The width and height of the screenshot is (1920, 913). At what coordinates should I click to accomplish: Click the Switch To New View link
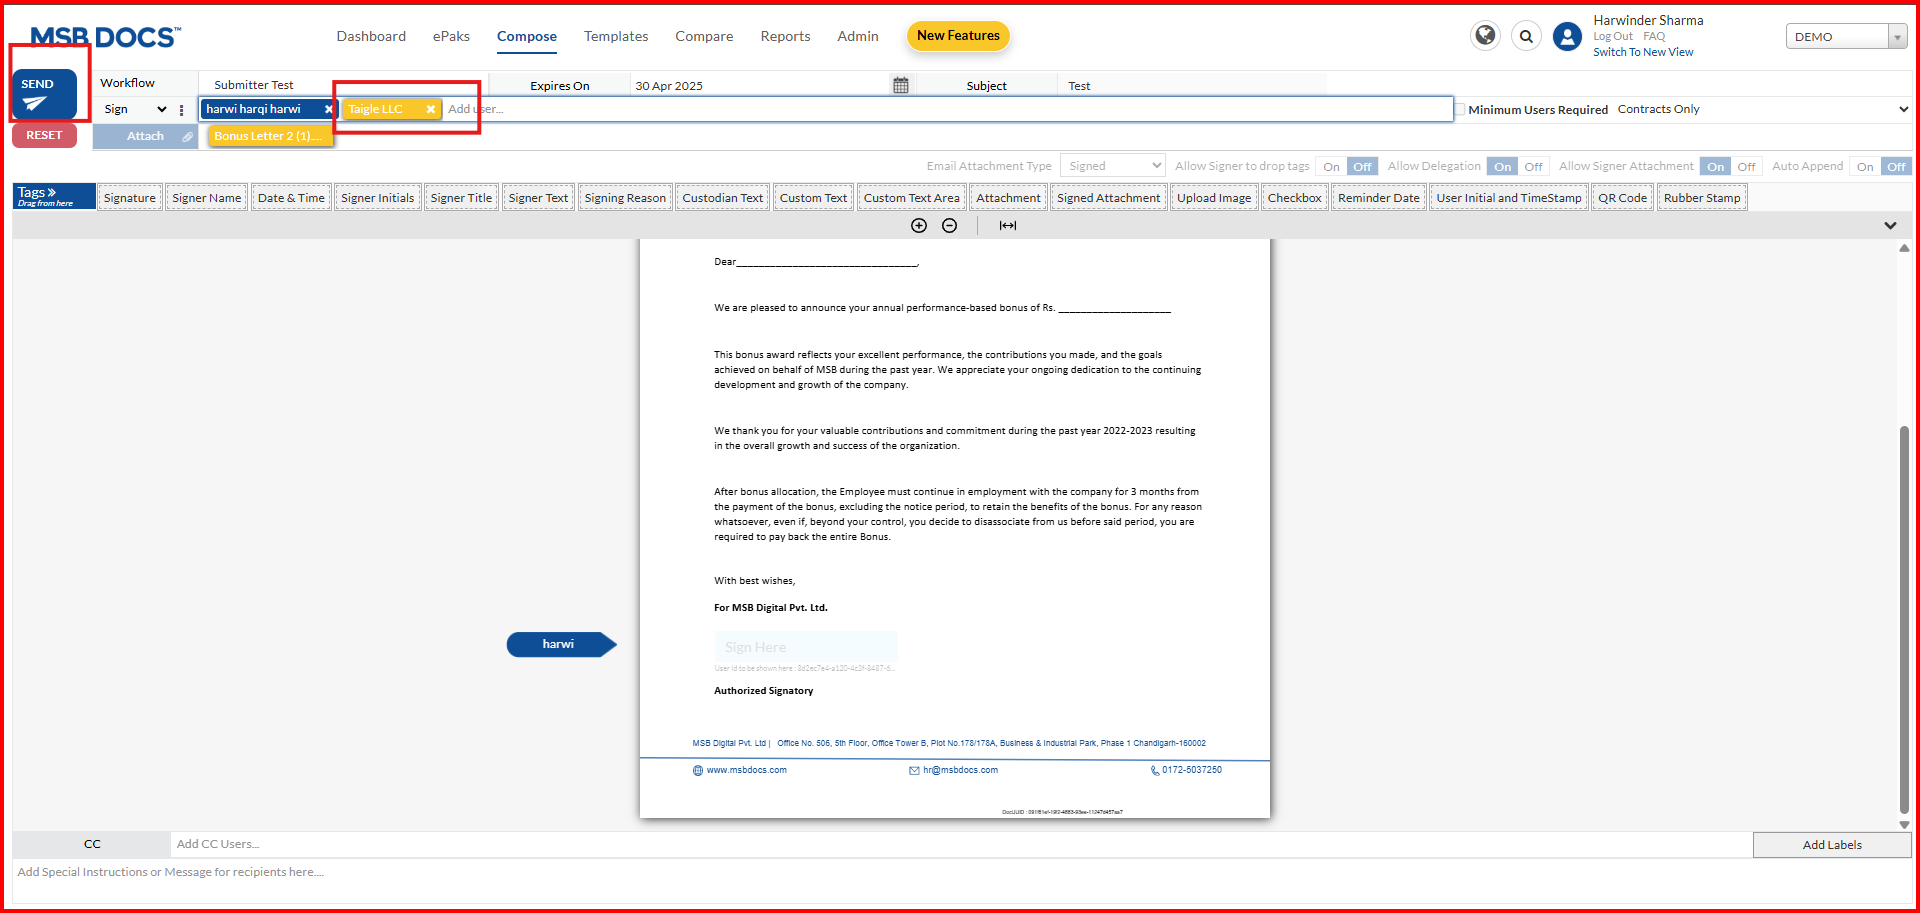1643,52
